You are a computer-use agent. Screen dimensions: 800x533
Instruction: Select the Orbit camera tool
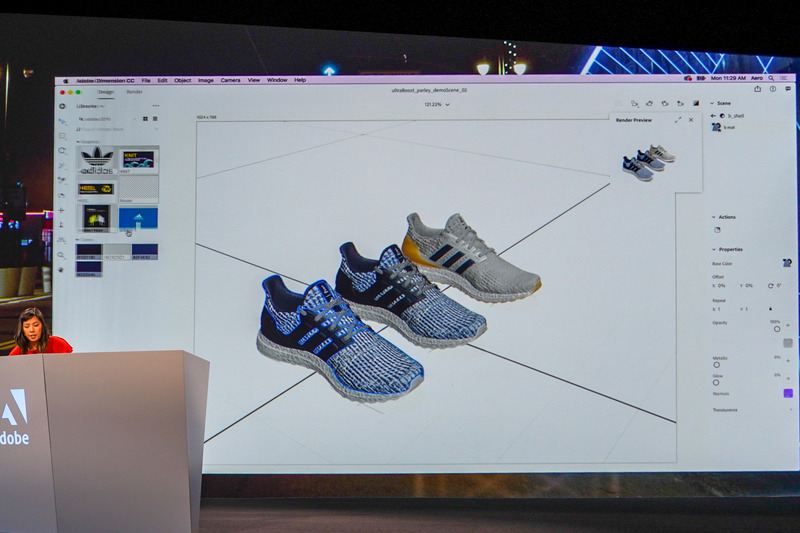coord(62,195)
